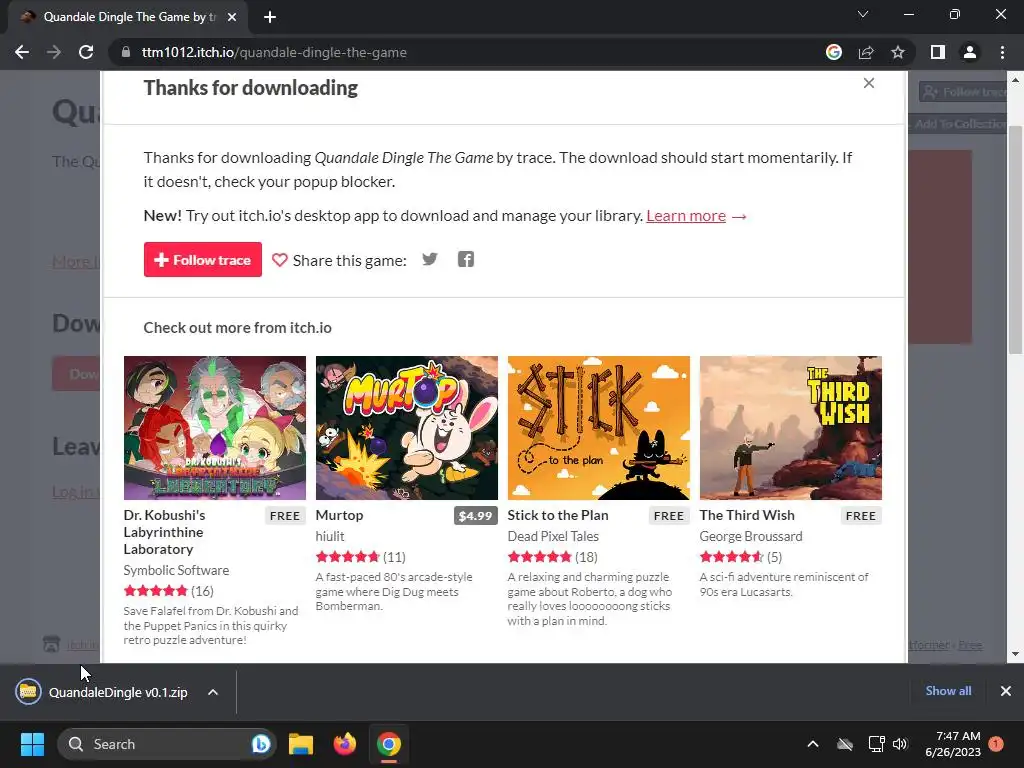Open Chrome from the taskbar
Image resolution: width=1024 pixels, height=768 pixels.
click(x=389, y=744)
